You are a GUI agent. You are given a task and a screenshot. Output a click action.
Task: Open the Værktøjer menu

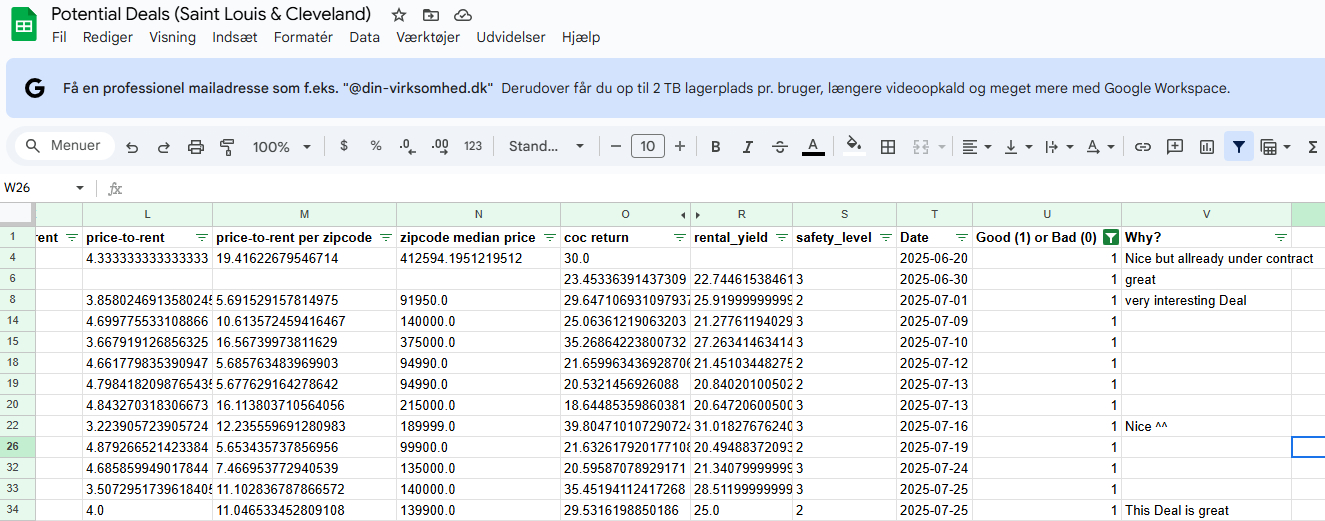[428, 37]
